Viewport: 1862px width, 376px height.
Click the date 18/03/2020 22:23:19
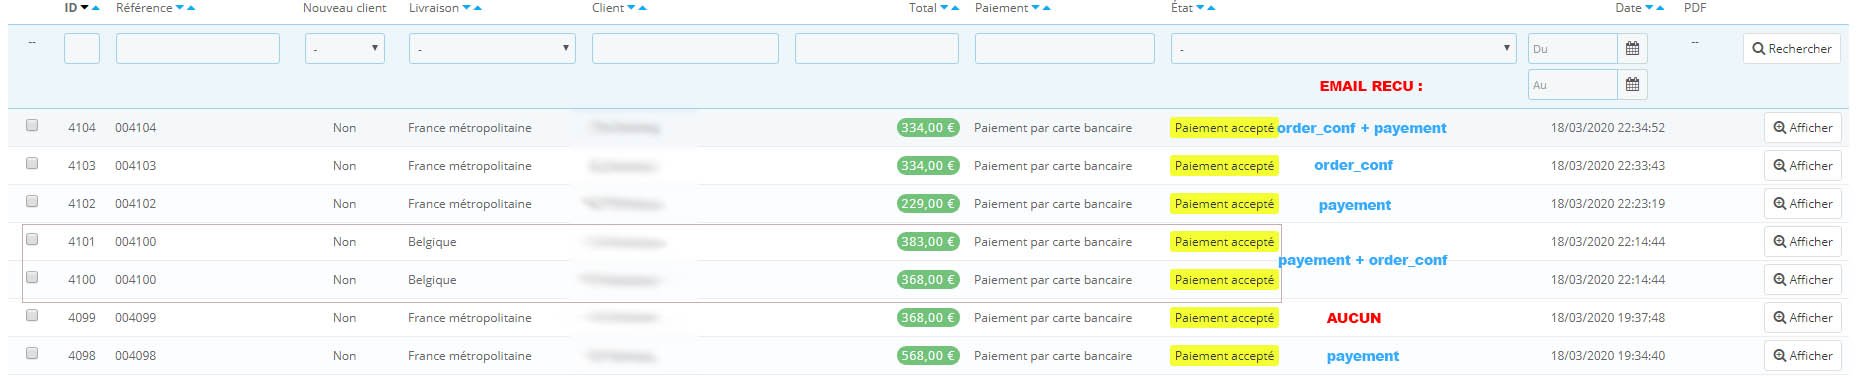[x=1608, y=204]
